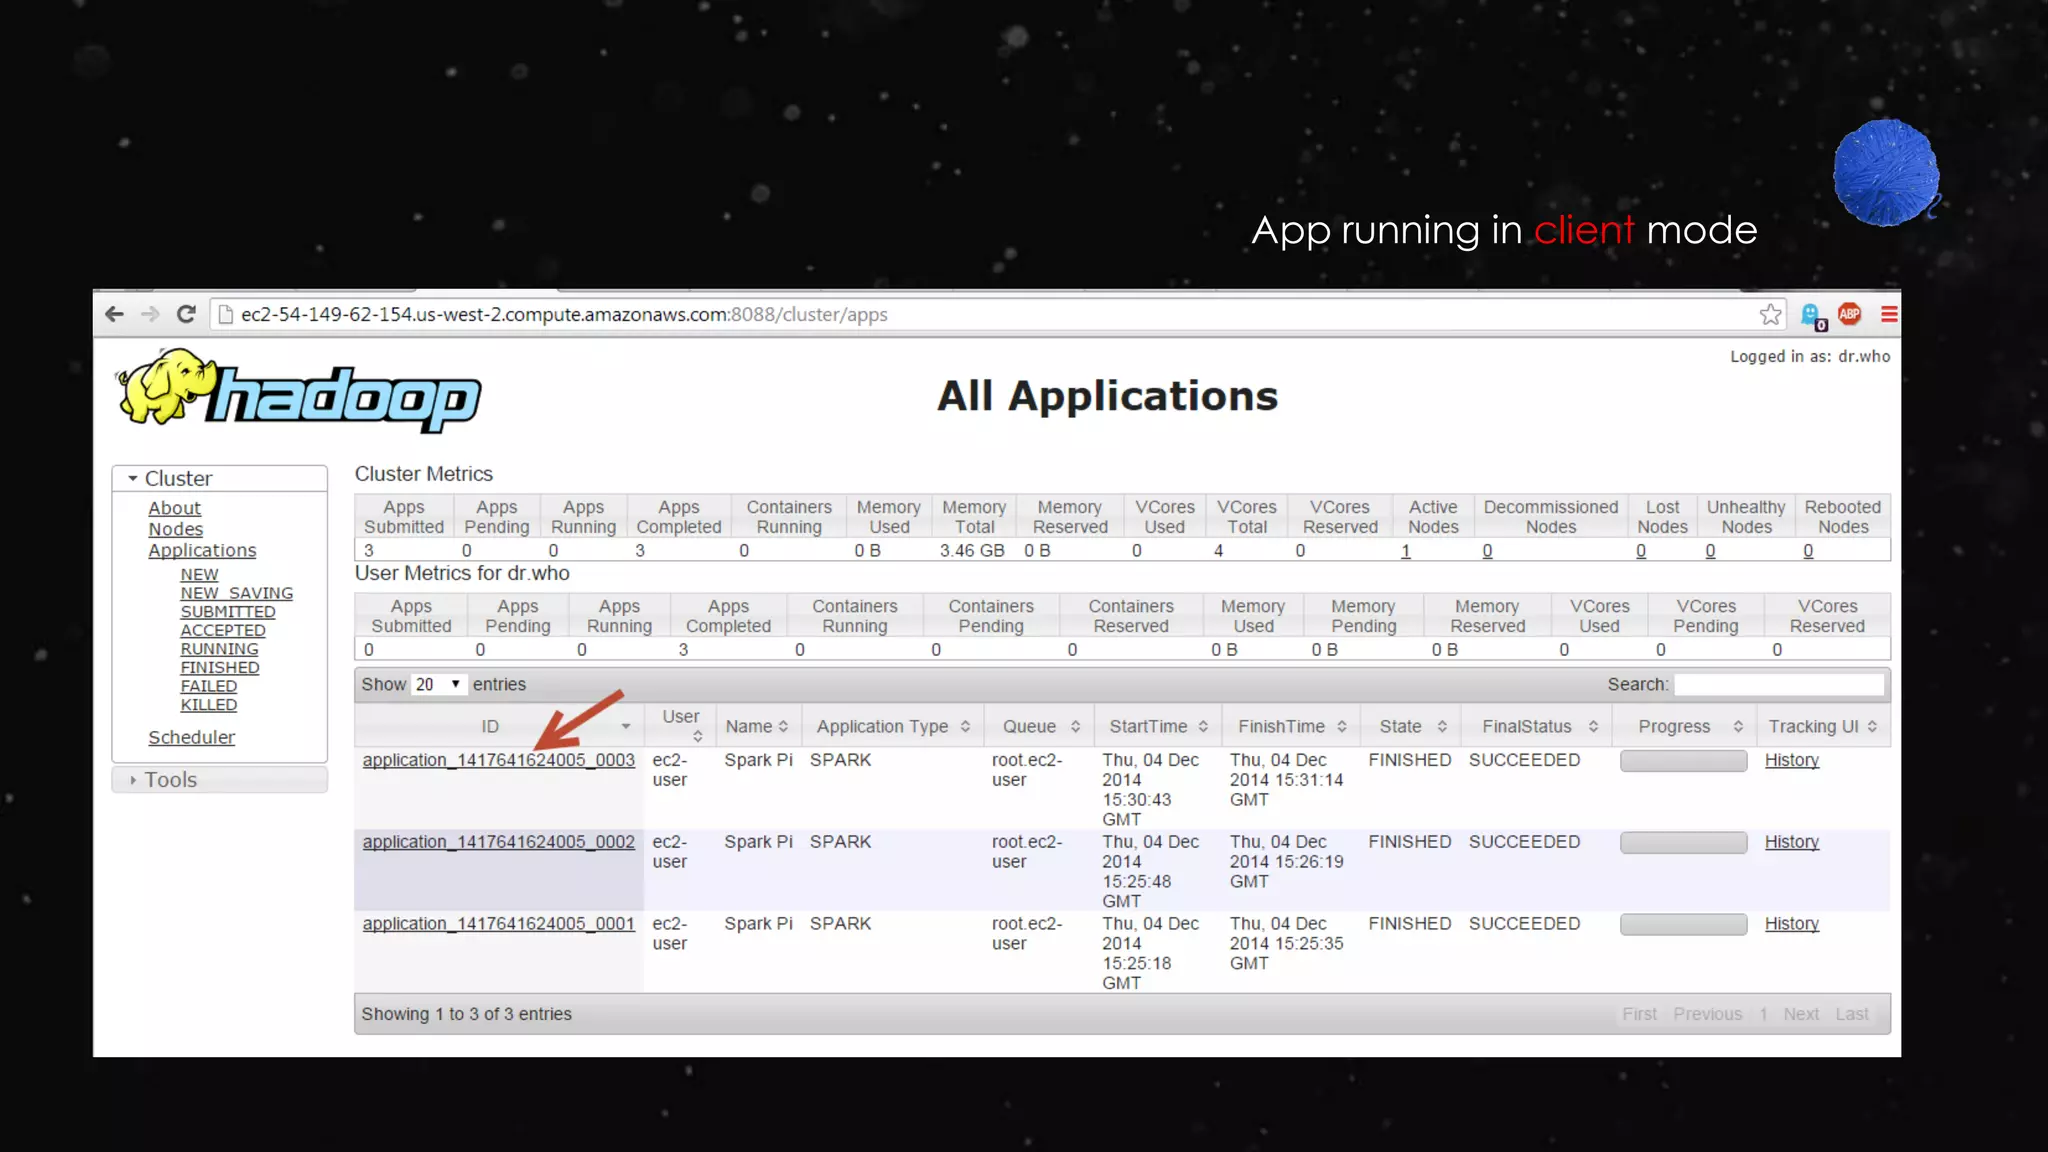
Task: Click the blue extension icon with badge
Action: (x=1813, y=317)
